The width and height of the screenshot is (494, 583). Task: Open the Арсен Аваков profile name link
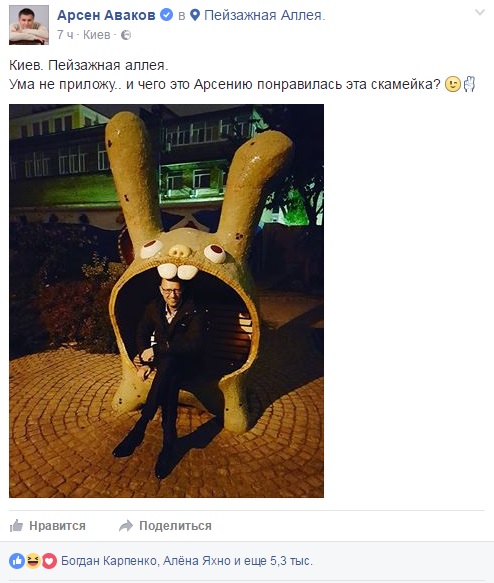click(106, 15)
